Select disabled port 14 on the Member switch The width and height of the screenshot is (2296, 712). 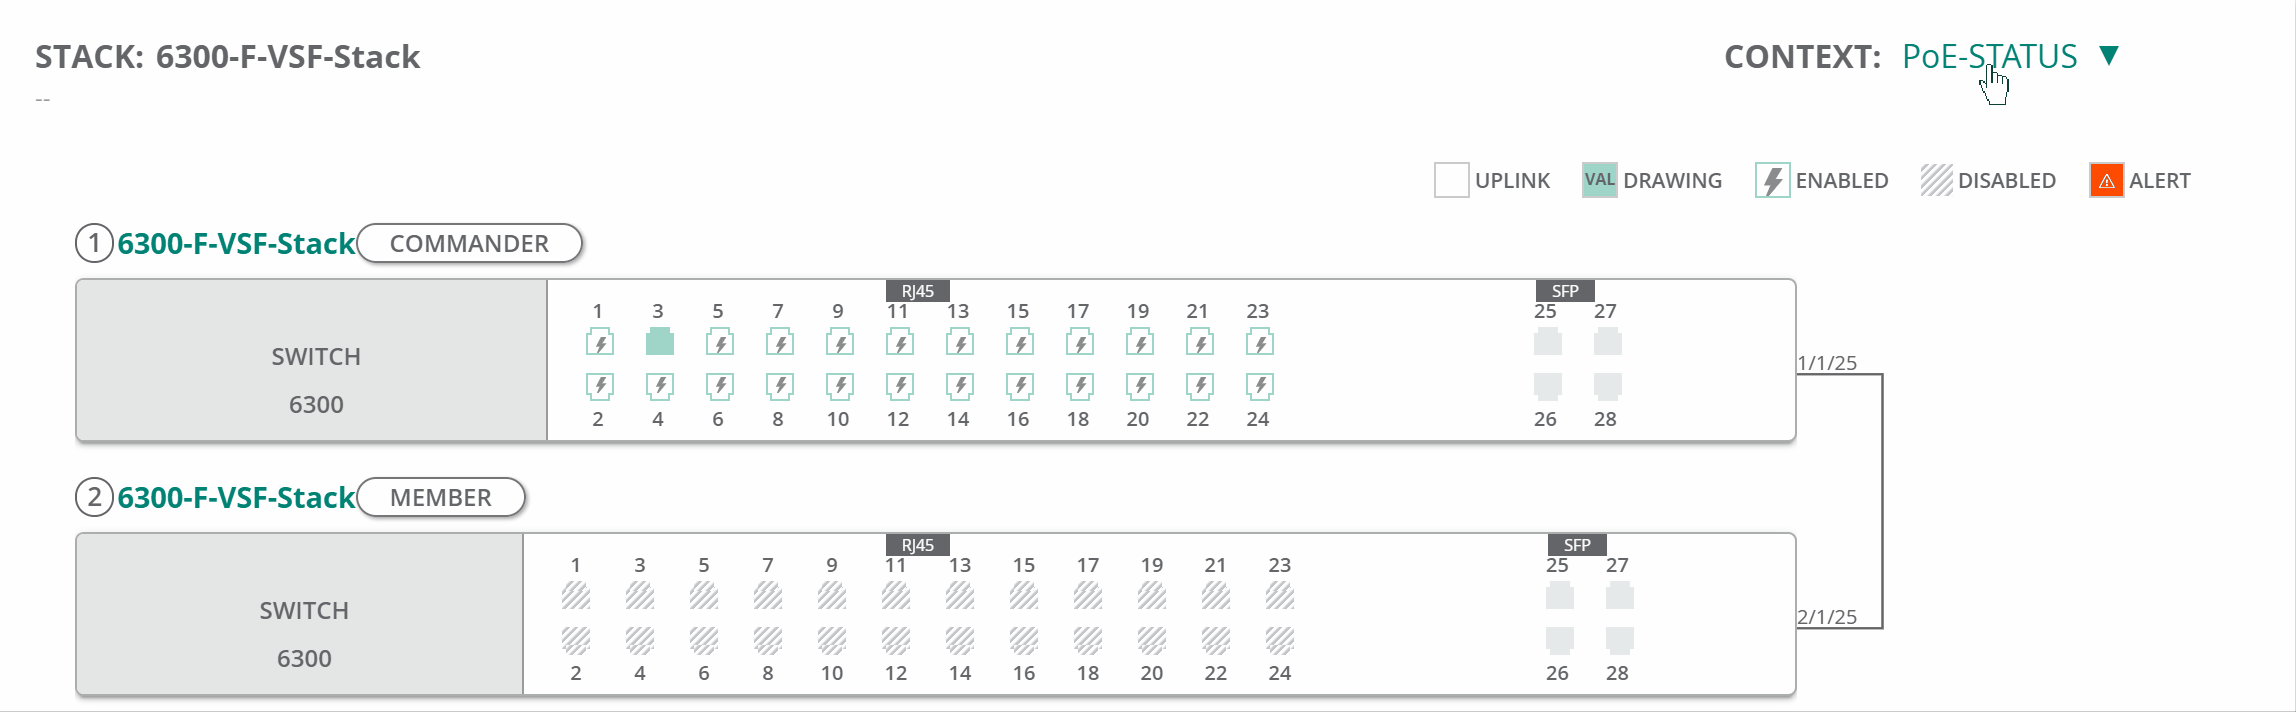click(x=959, y=639)
